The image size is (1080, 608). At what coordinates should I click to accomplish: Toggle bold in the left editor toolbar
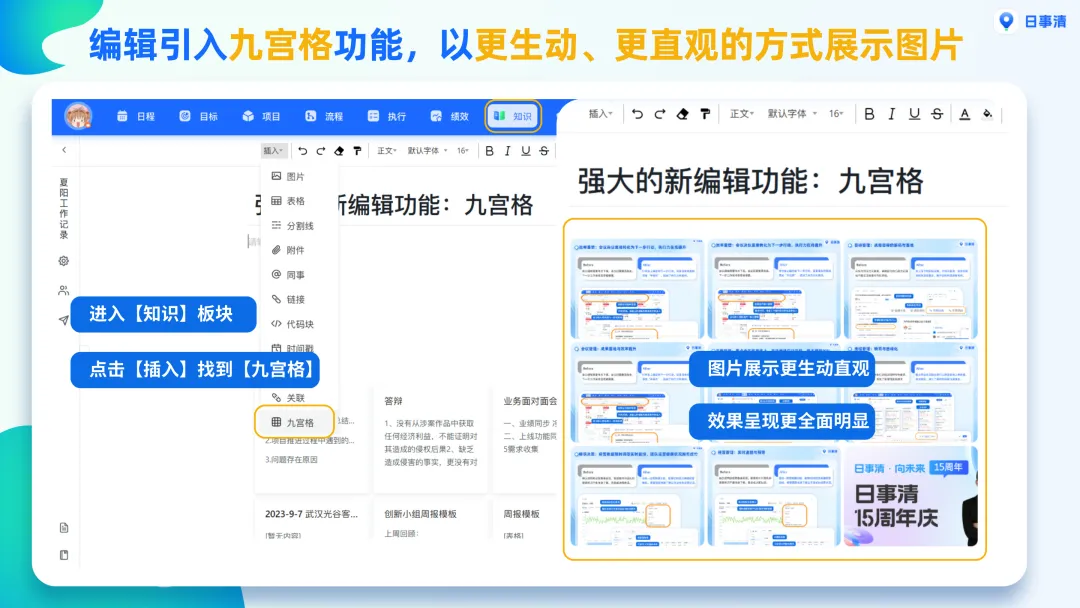[489, 151]
